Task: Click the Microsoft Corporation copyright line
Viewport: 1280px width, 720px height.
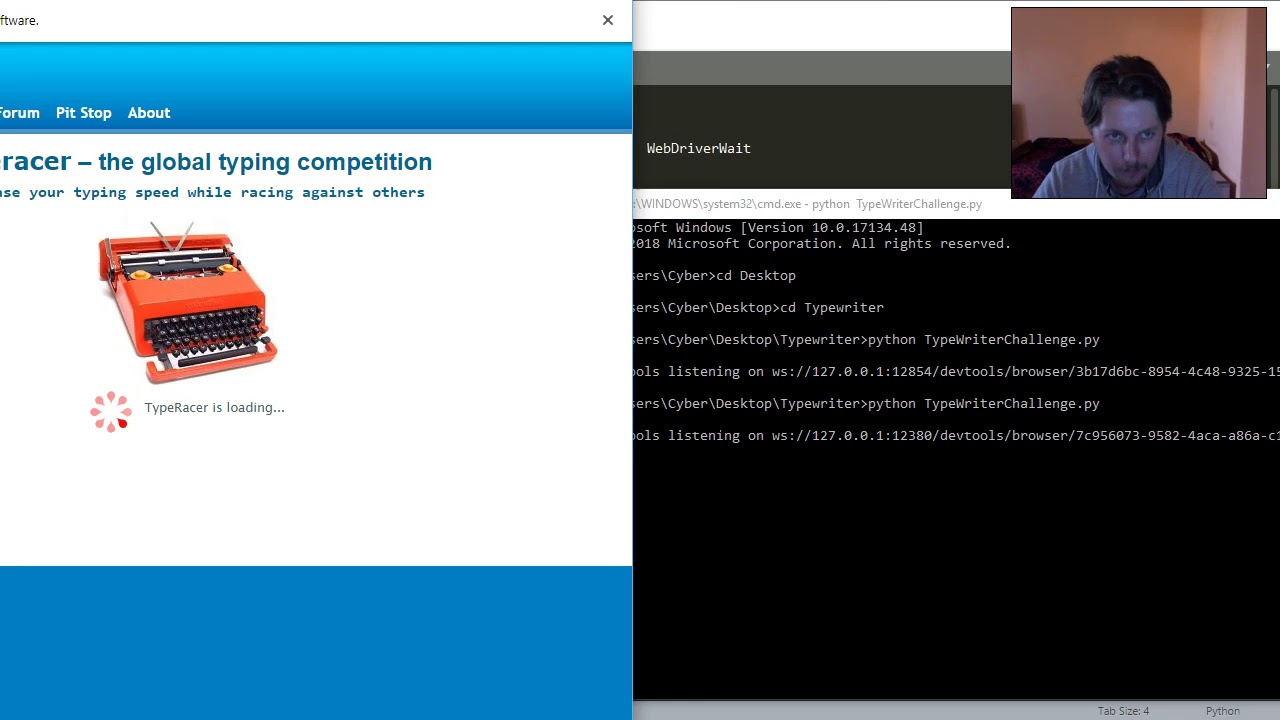Action: (x=822, y=244)
